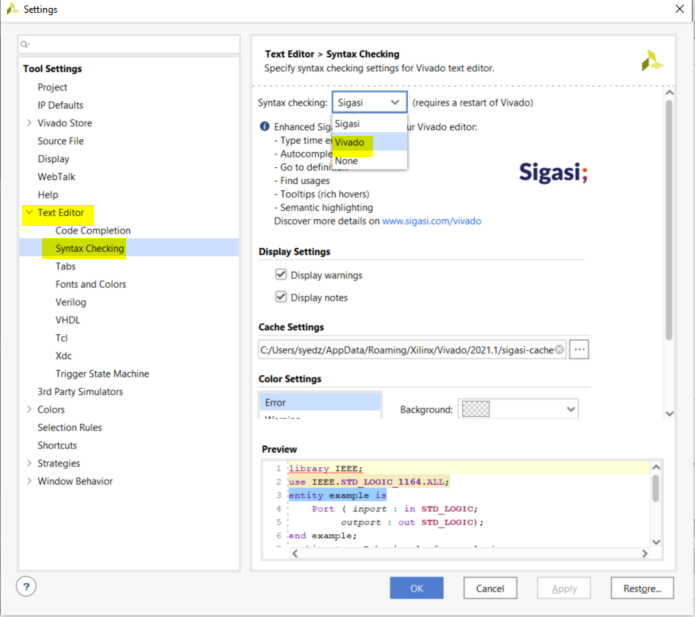The height and width of the screenshot is (617, 695).
Task: Click the search magnifier icon in settings
Action: (x=26, y=45)
